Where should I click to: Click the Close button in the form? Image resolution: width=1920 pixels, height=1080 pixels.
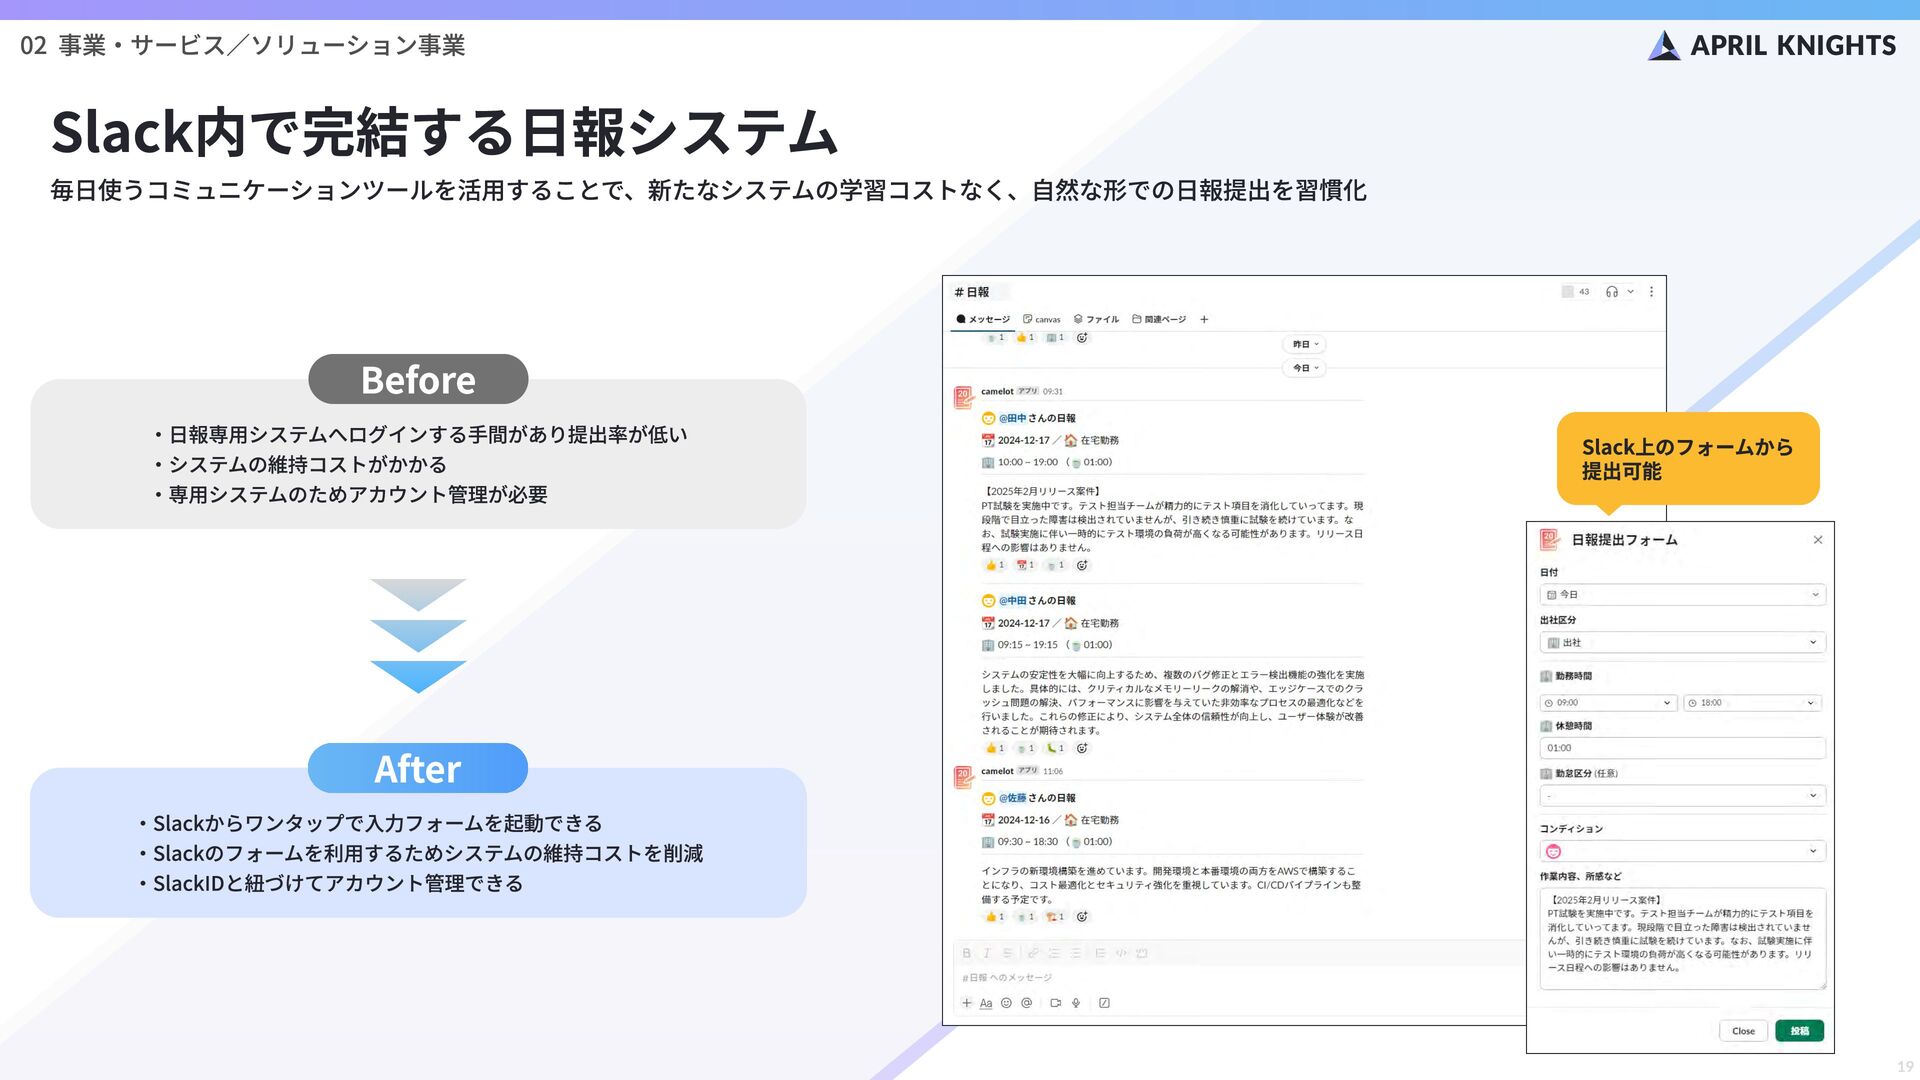tap(1743, 1031)
